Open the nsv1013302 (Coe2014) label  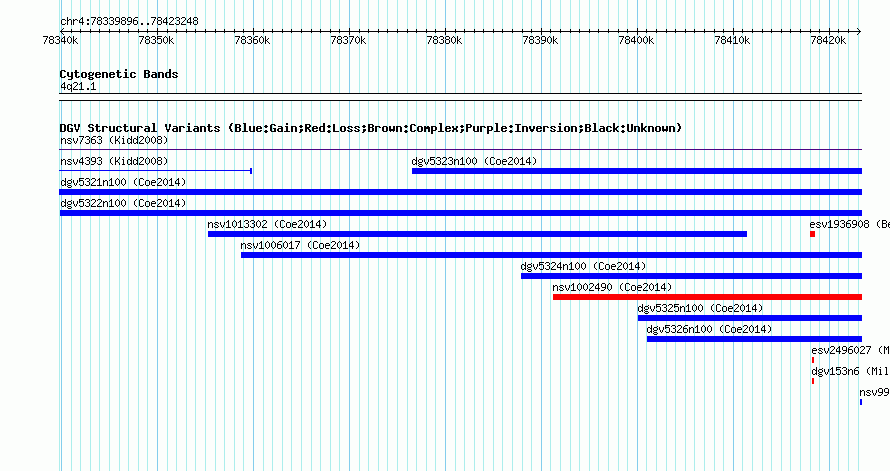pos(267,224)
